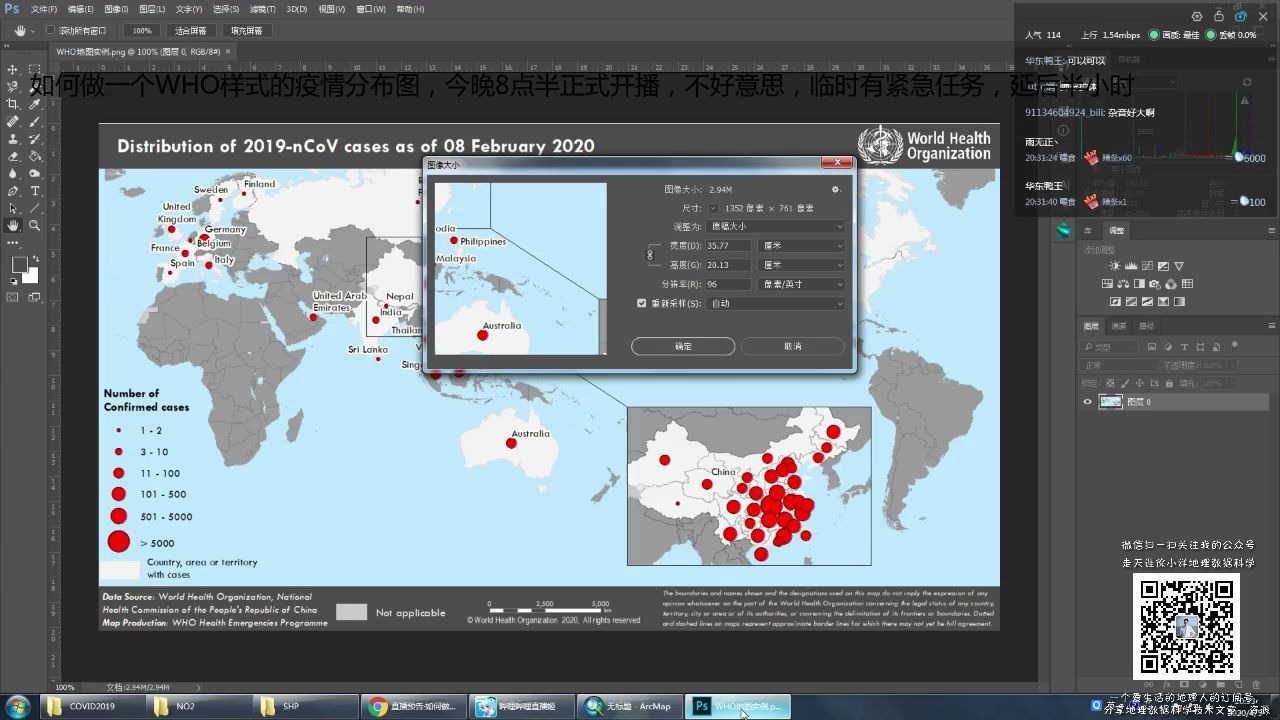Close the WHO map document tab
The image size is (1280, 720).
click(228, 51)
